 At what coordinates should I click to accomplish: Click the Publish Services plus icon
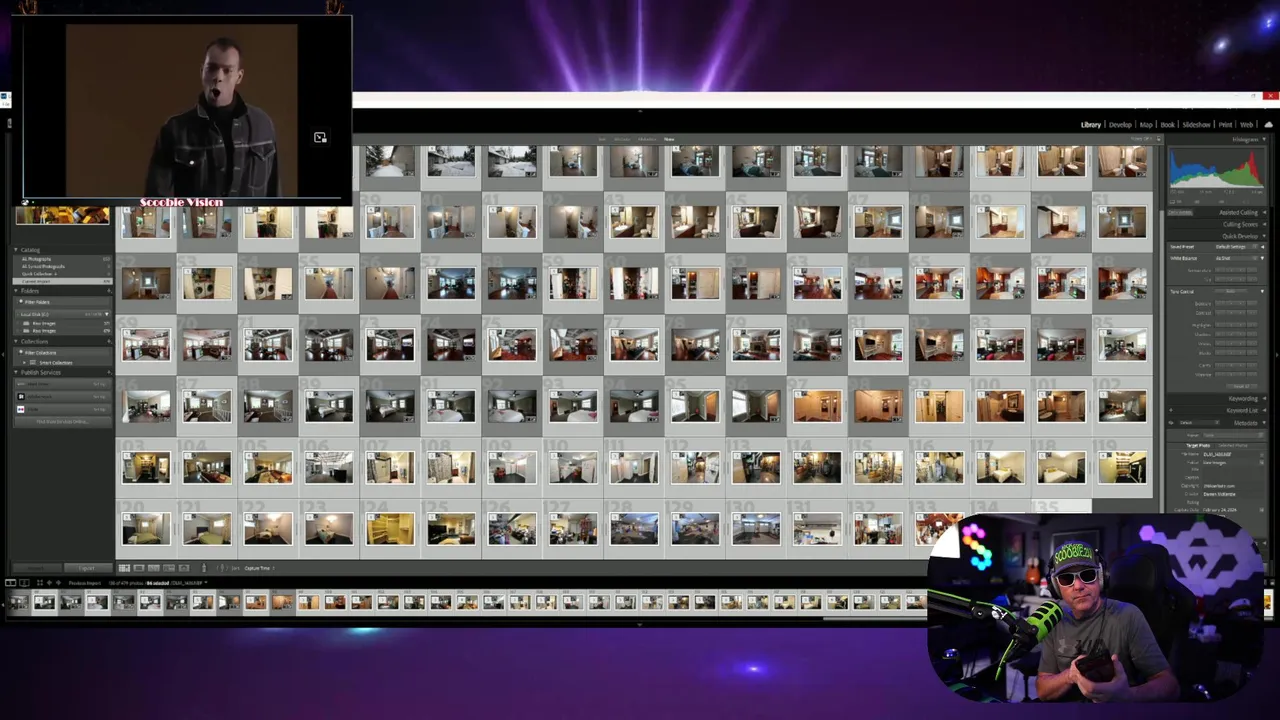[x=108, y=372]
